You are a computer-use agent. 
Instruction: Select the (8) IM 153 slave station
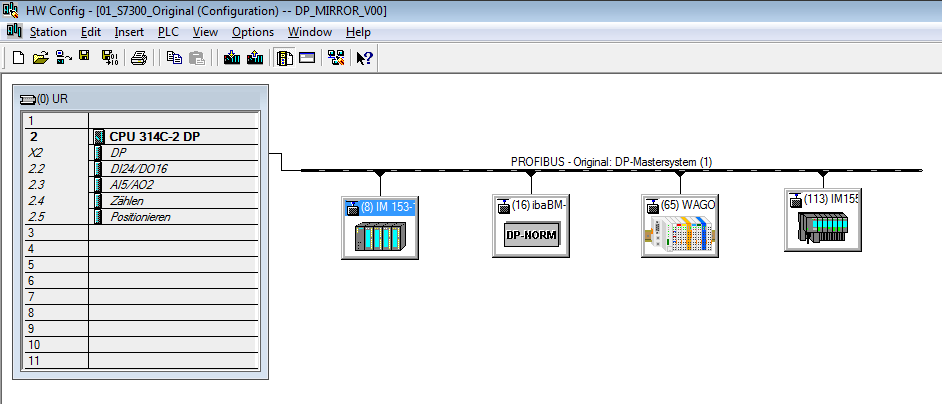tap(380, 227)
